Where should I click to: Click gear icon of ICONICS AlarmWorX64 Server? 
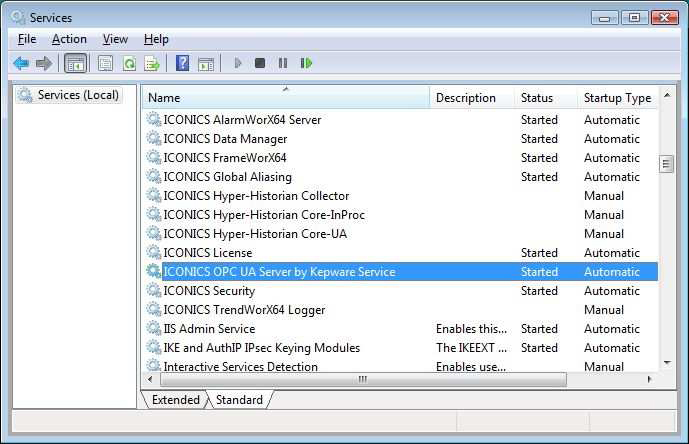154,120
